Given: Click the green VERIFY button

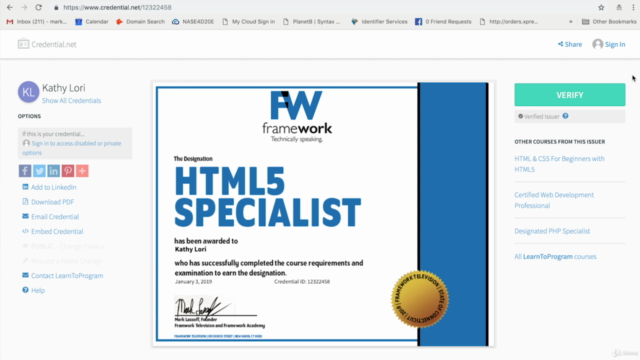Looking at the screenshot, I should [569, 95].
